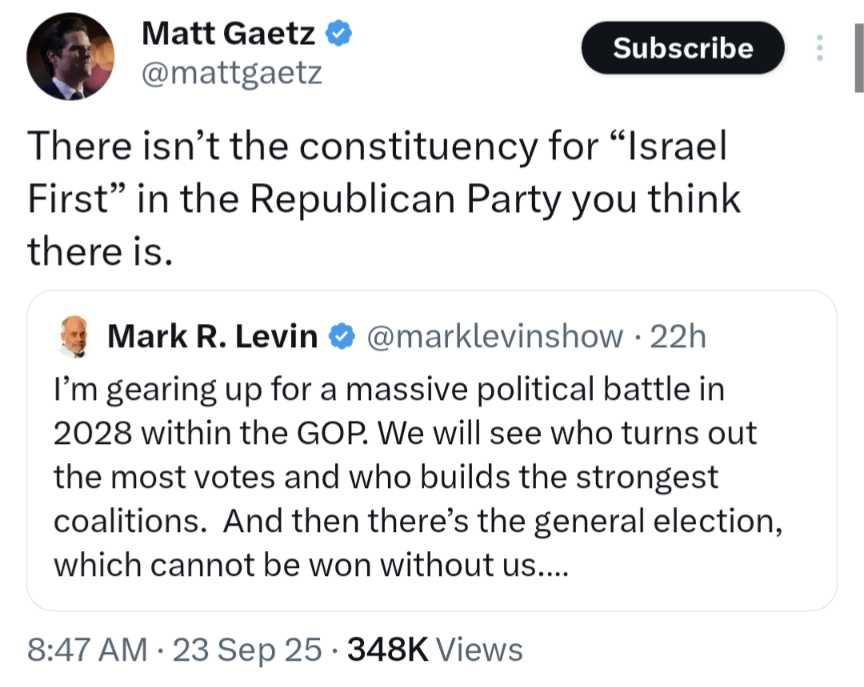This screenshot has width=864, height=687.
Task: View the 348K Views count
Action: pyautogui.click(x=435, y=649)
